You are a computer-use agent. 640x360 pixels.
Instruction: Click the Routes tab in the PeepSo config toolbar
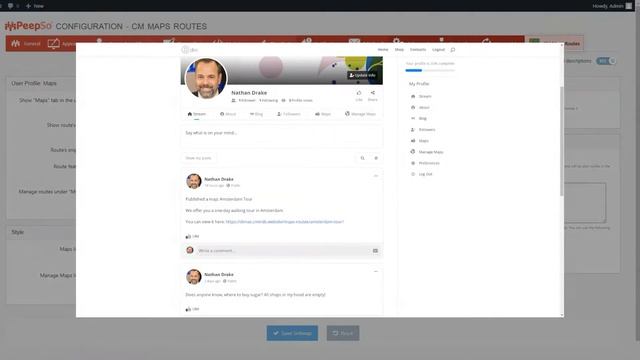coord(554,43)
